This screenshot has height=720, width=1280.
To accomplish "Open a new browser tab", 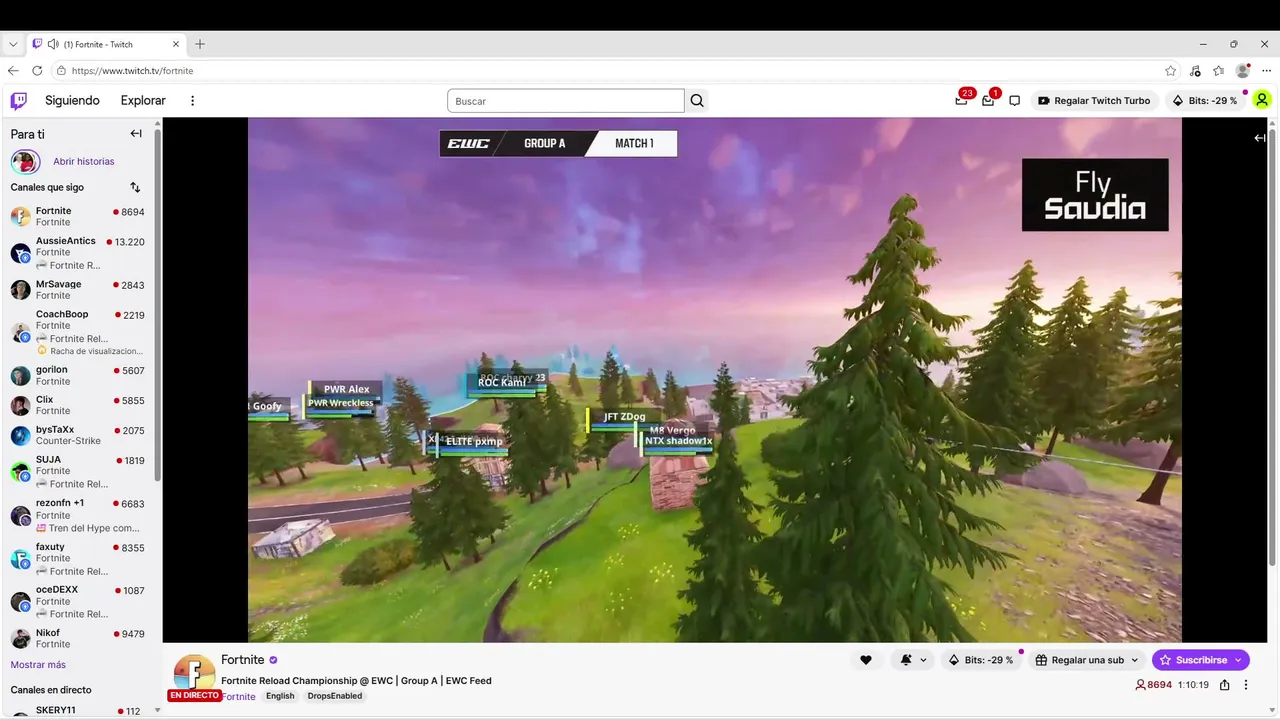I will [x=200, y=44].
